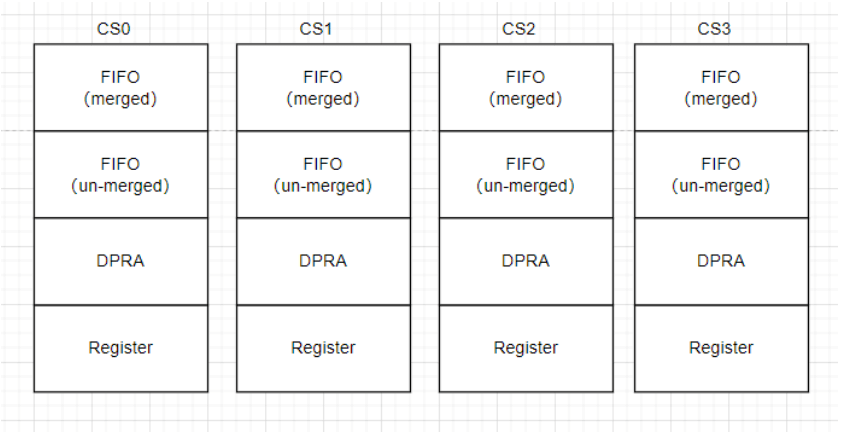The image size is (866, 440).
Task: Click the FIFO (merged) box under CS3
Action: click(x=721, y=88)
